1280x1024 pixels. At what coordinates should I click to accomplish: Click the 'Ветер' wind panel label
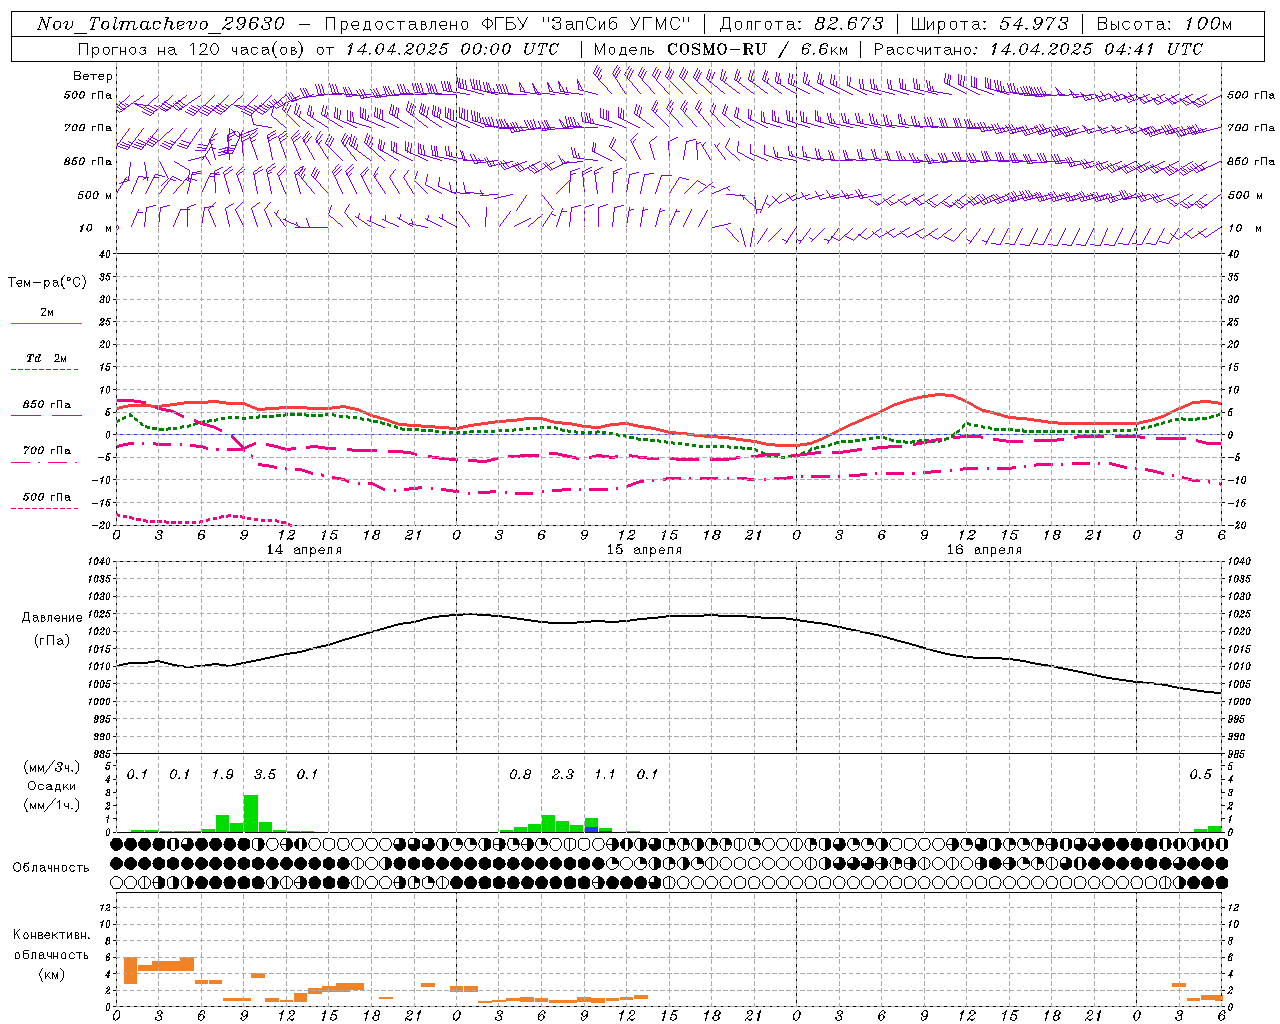[93, 76]
